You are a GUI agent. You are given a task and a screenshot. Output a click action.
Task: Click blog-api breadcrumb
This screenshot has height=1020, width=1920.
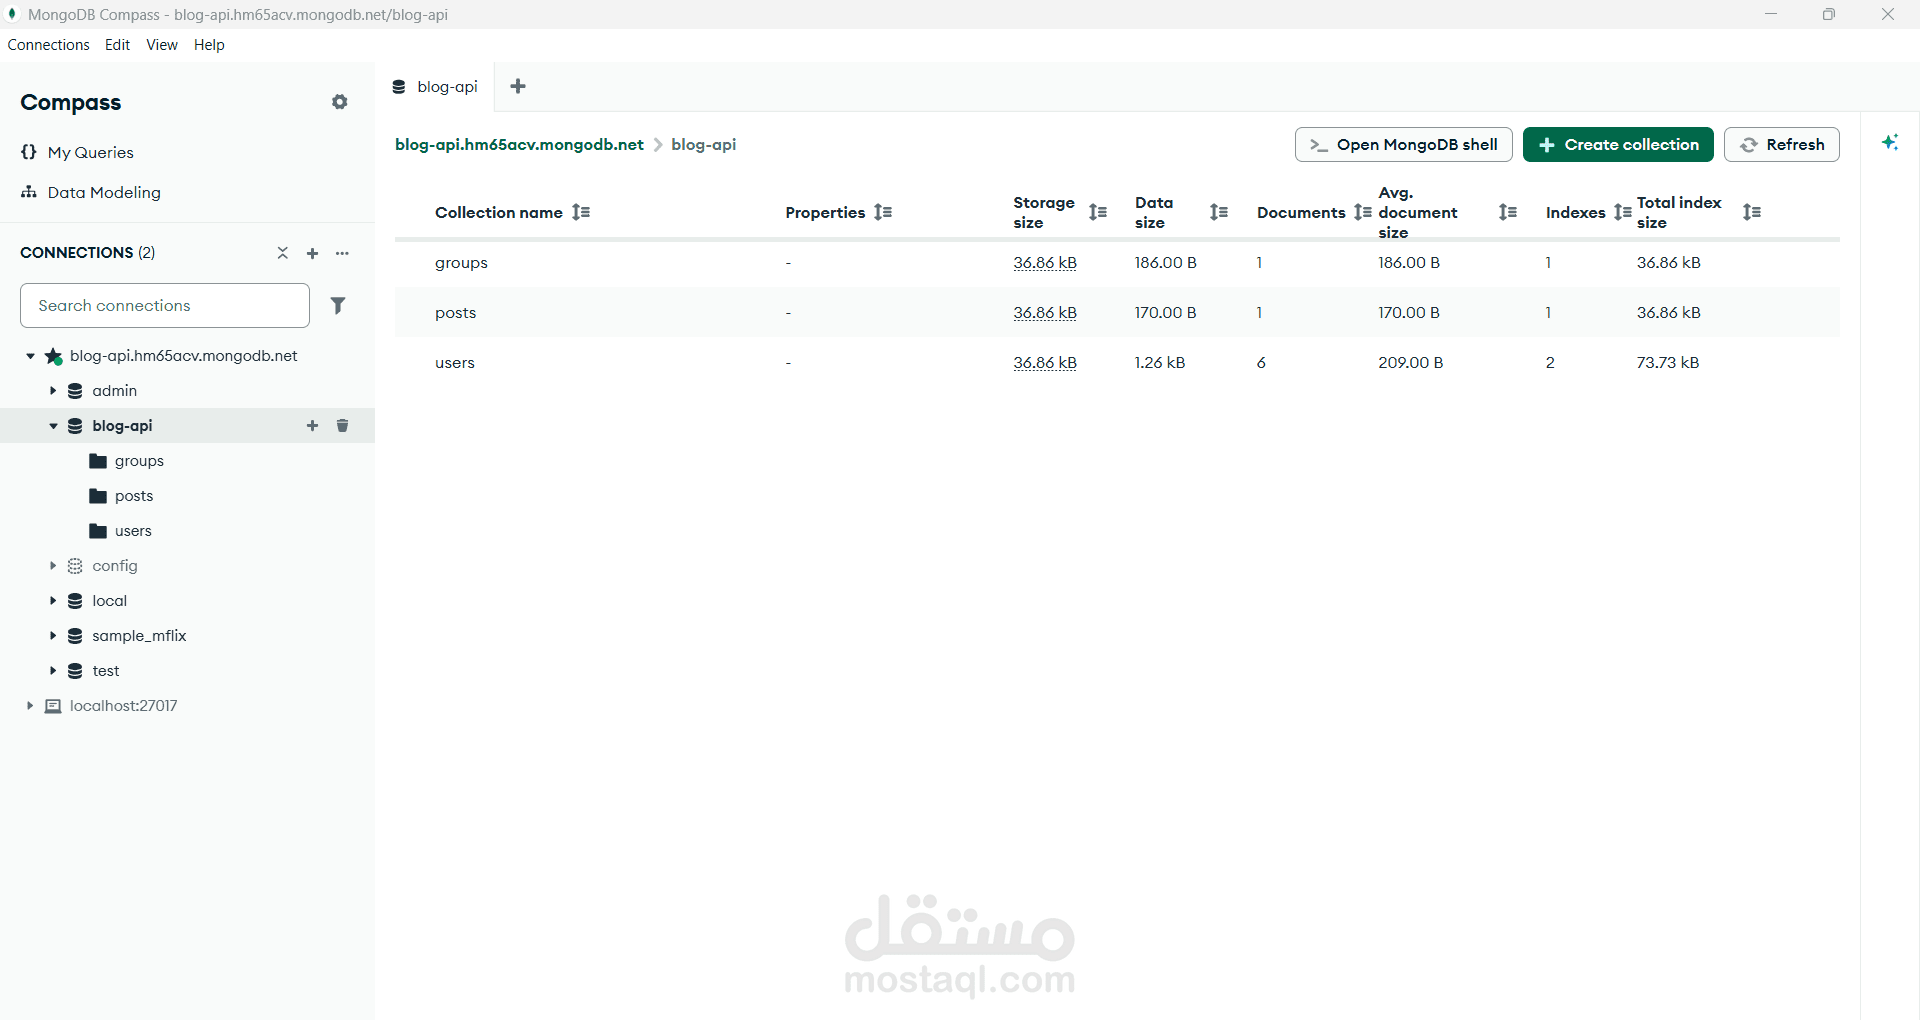point(703,144)
